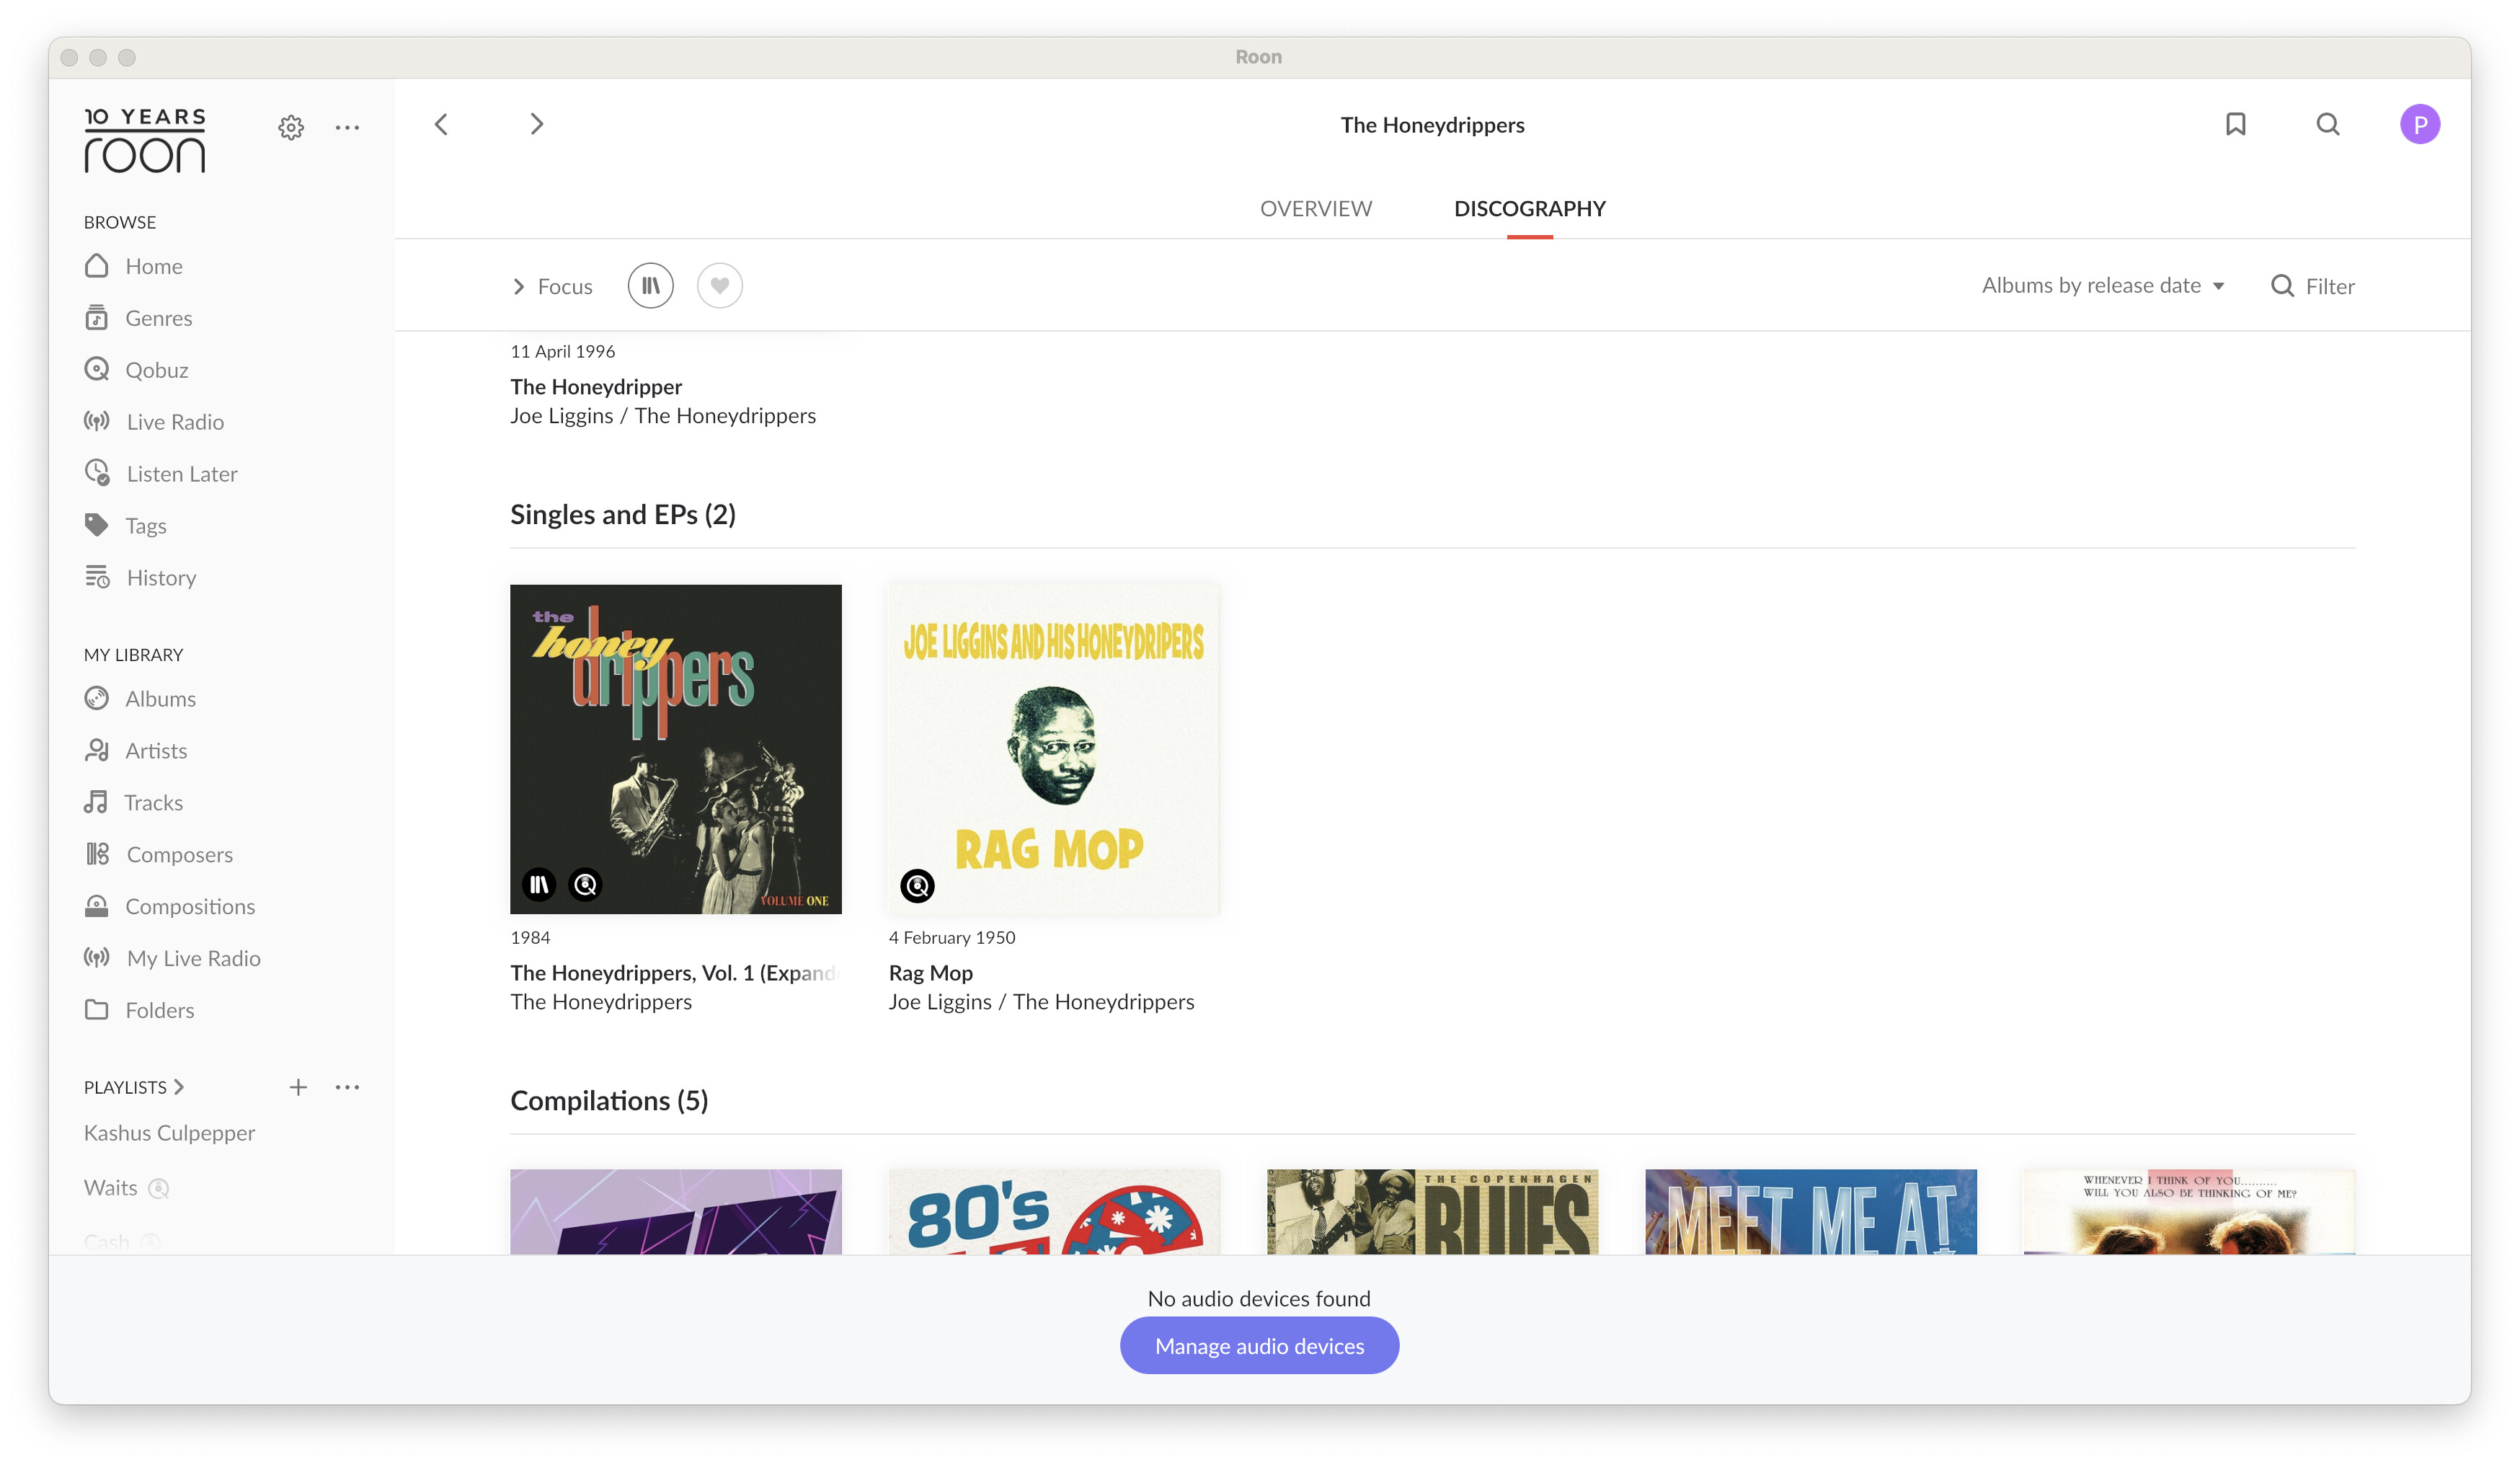Open My Live Radio

click(x=173, y=959)
